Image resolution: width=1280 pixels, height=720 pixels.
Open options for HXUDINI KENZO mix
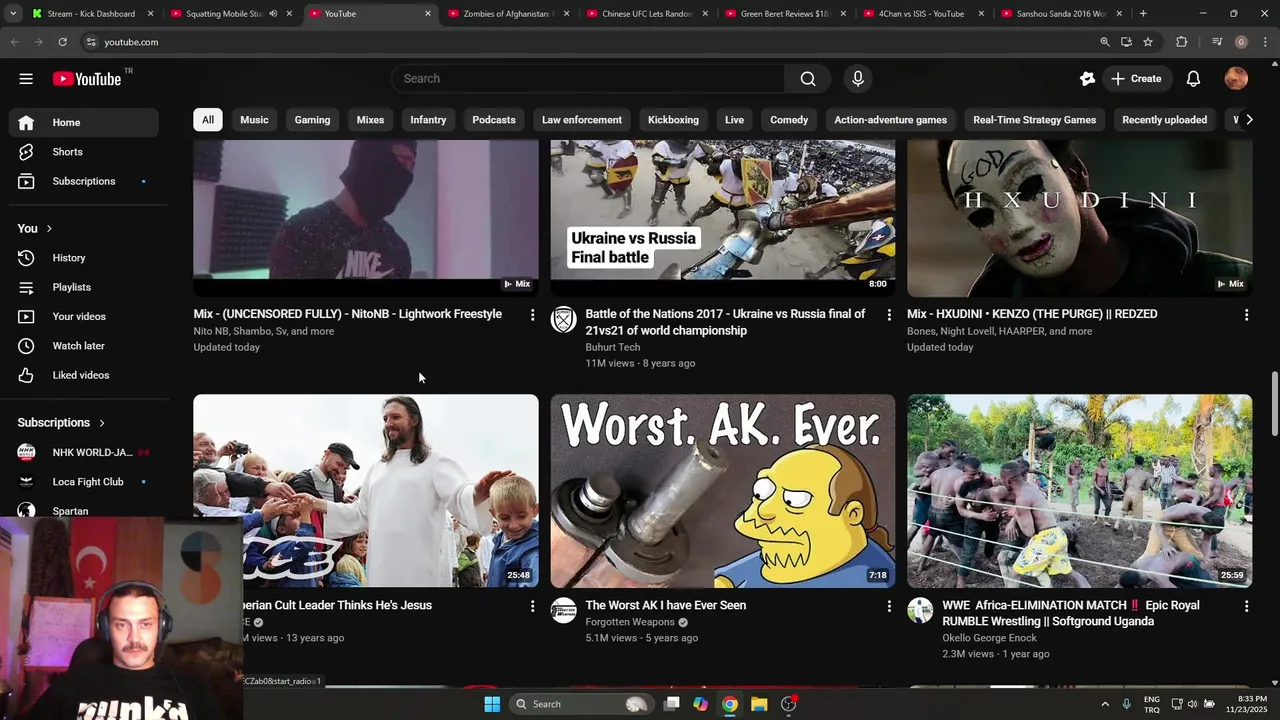pyautogui.click(x=1246, y=315)
